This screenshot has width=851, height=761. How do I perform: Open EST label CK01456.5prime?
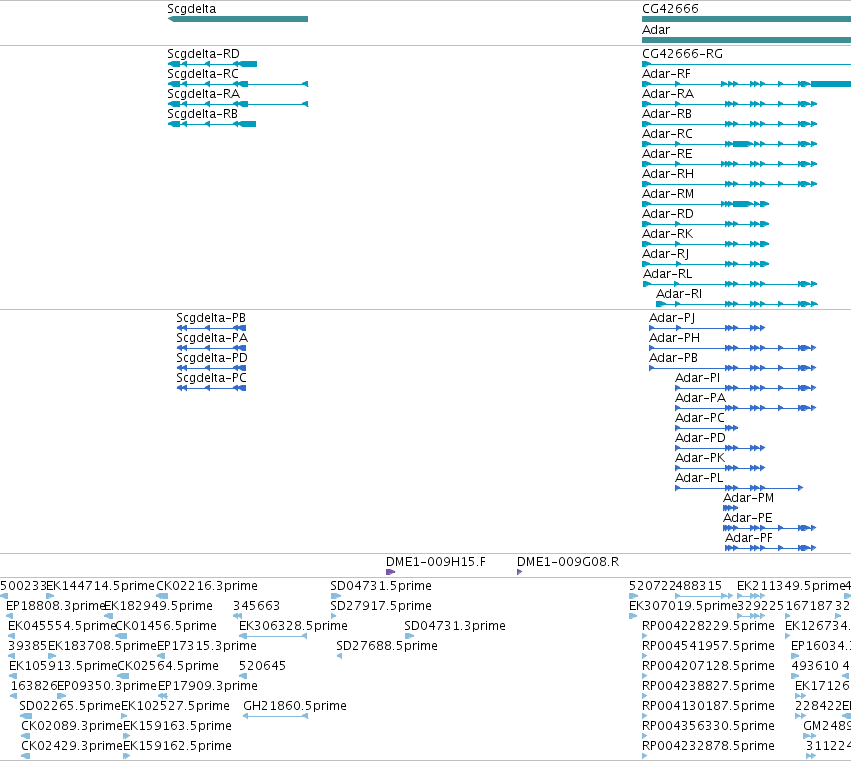166,626
